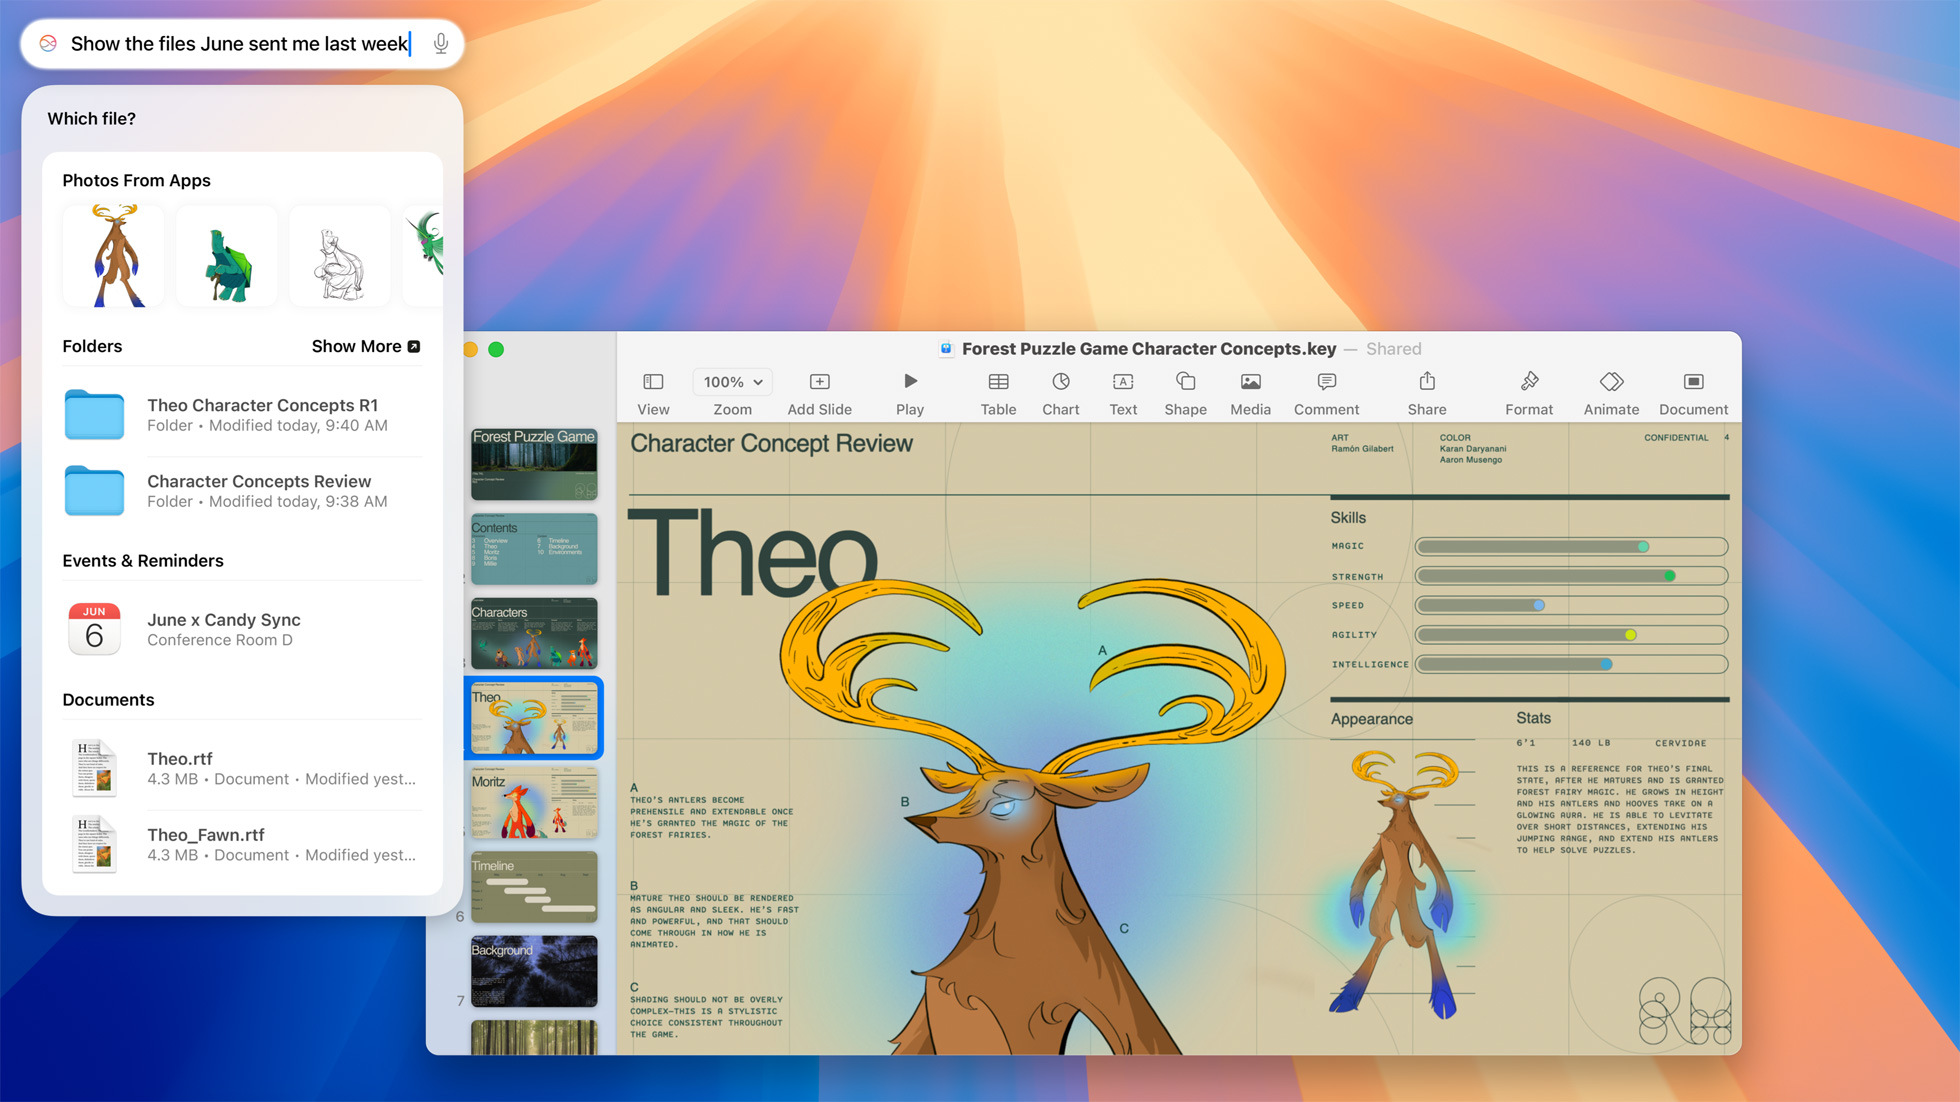Select the Document panel tab
The width and height of the screenshot is (1960, 1102).
[1693, 392]
